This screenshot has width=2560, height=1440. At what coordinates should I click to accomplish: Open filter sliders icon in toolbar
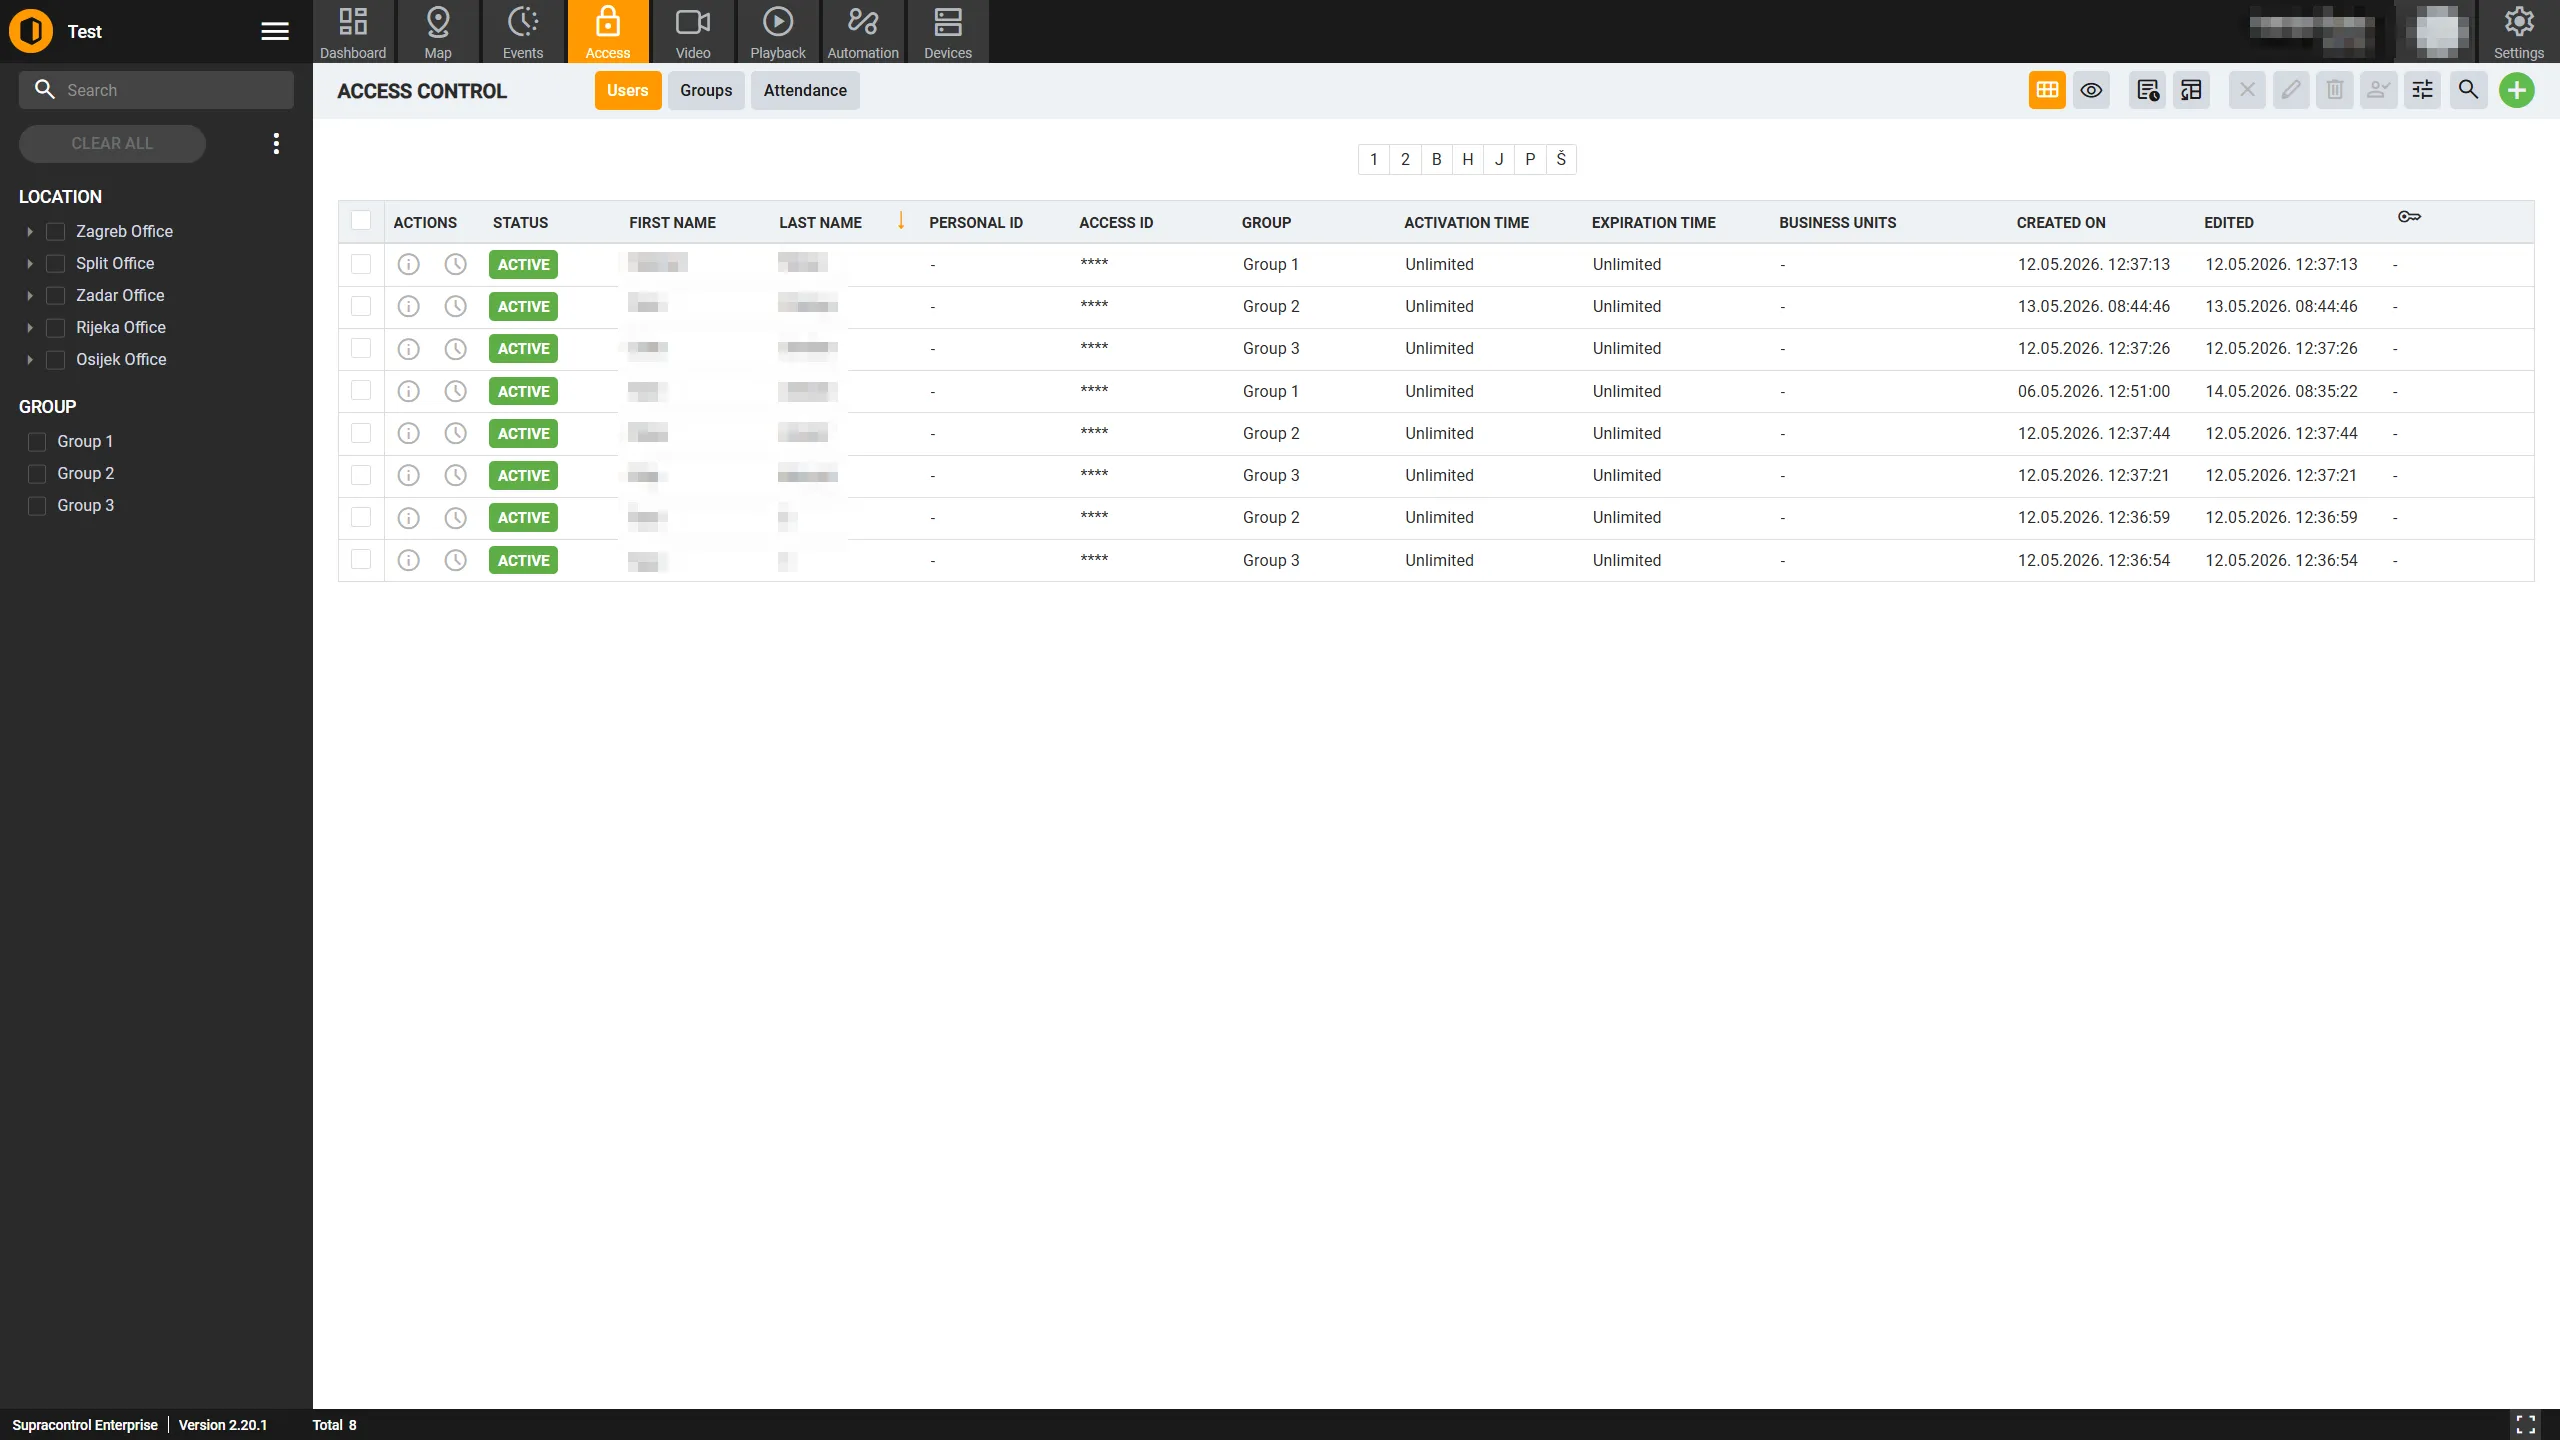point(2423,90)
